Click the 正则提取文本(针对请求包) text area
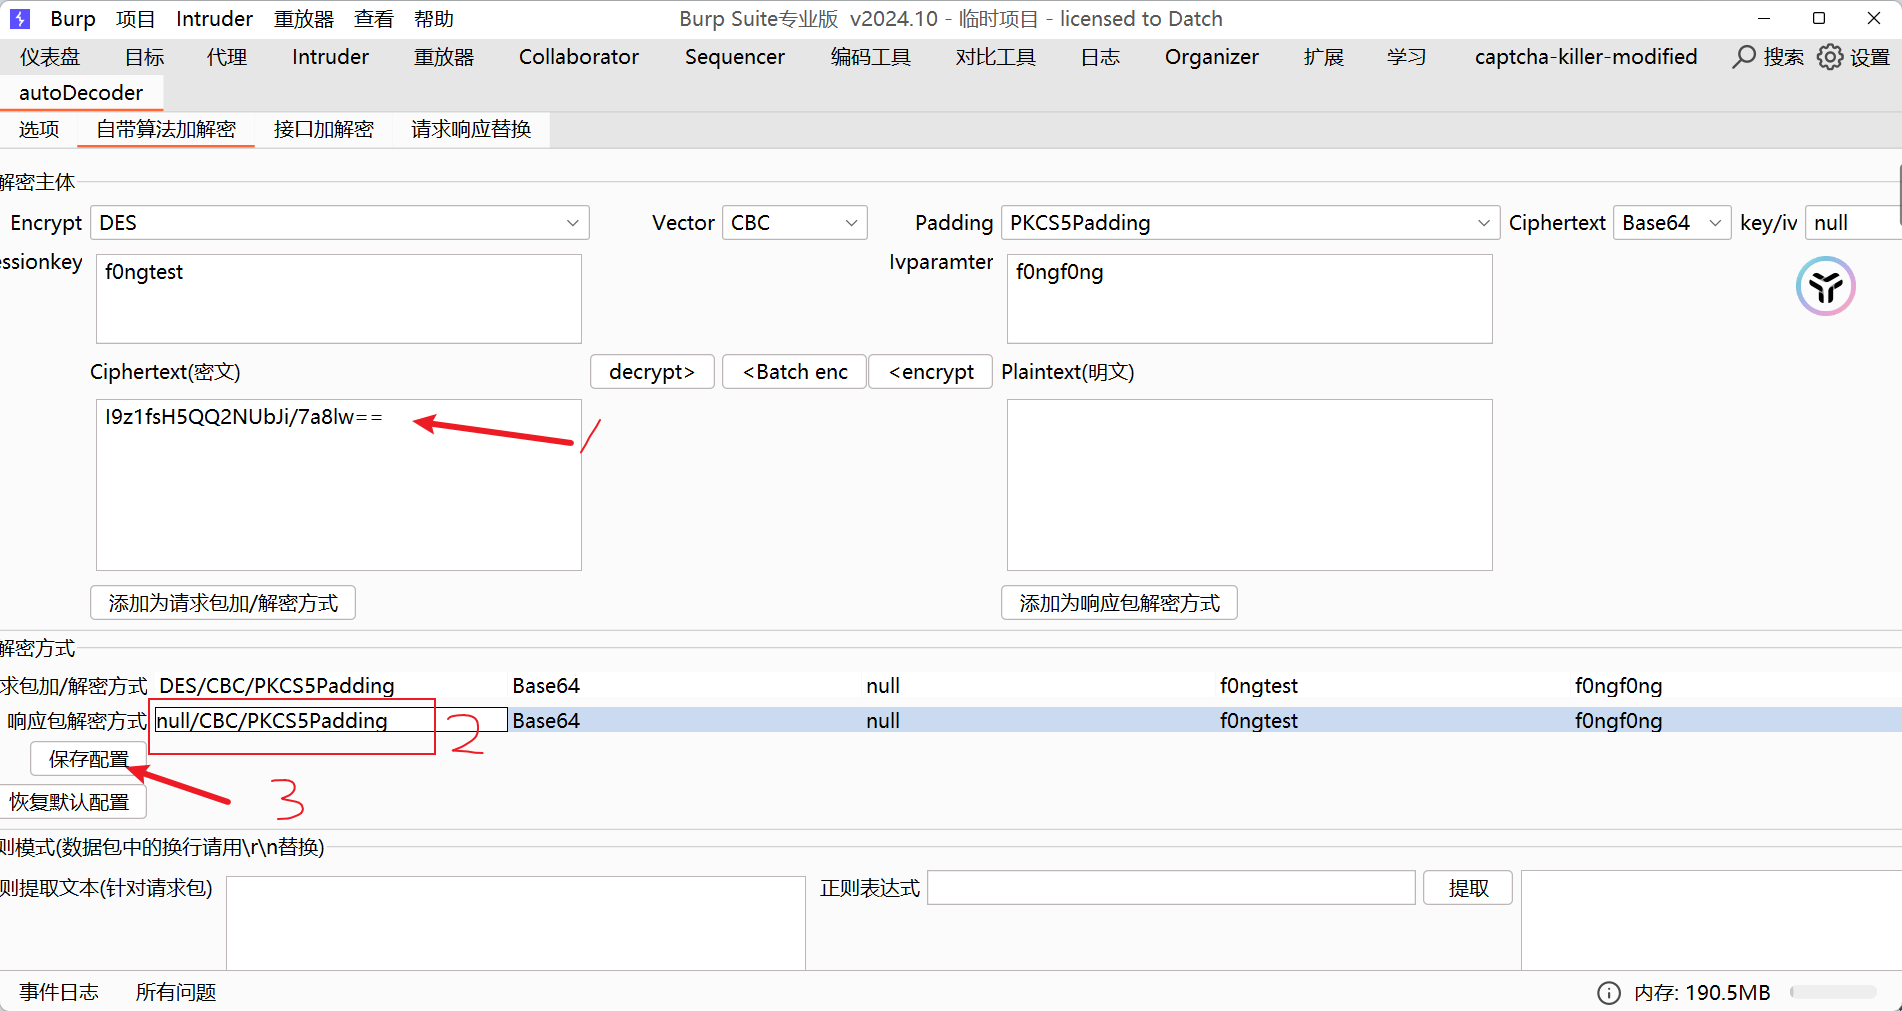Viewport: 1902px width, 1011px height. 516,924
